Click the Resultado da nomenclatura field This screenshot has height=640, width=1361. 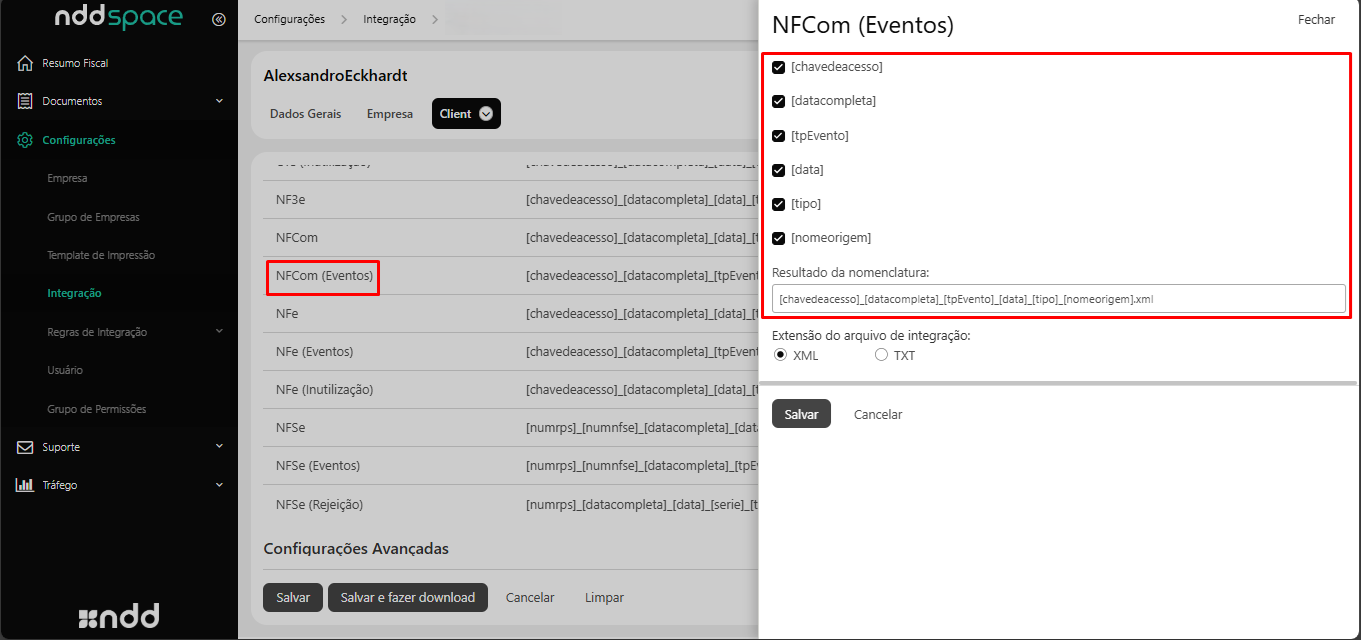click(1058, 298)
